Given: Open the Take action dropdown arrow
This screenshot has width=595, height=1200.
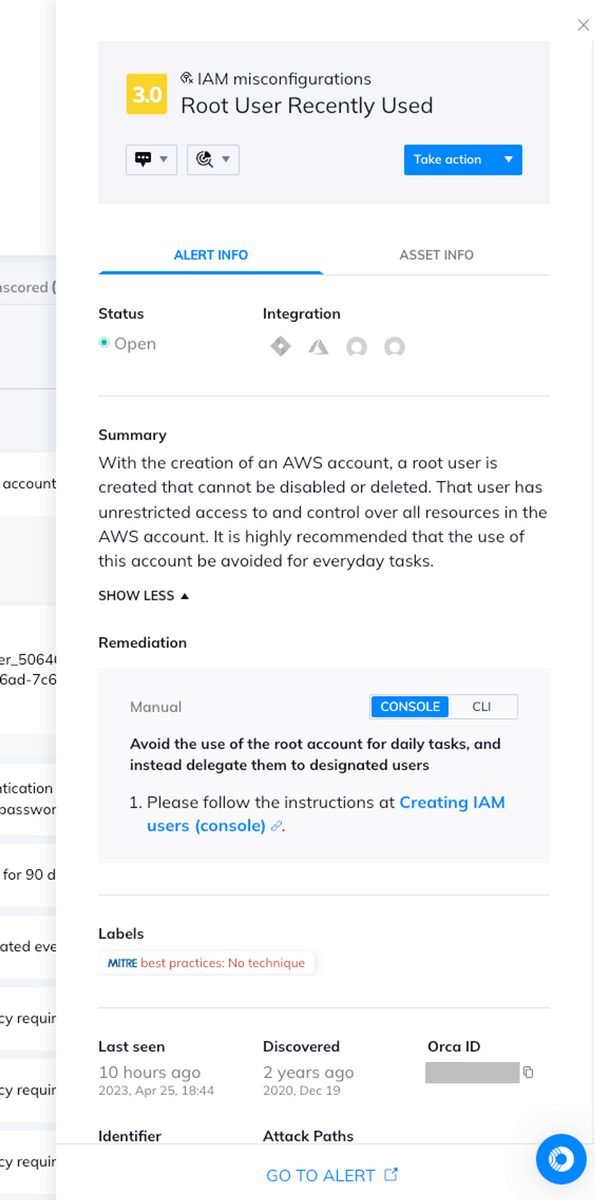Looking at the screenshot, I should point(509,159).
